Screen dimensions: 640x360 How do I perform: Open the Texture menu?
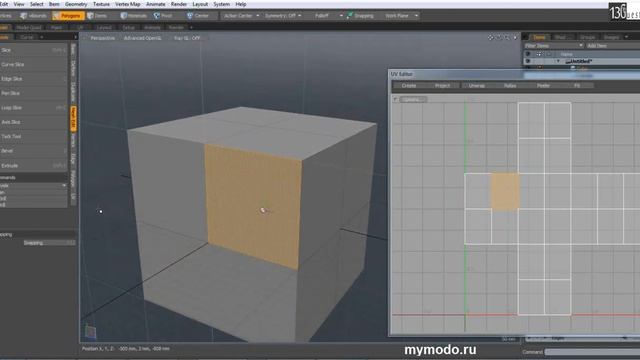tap(101, 4)
